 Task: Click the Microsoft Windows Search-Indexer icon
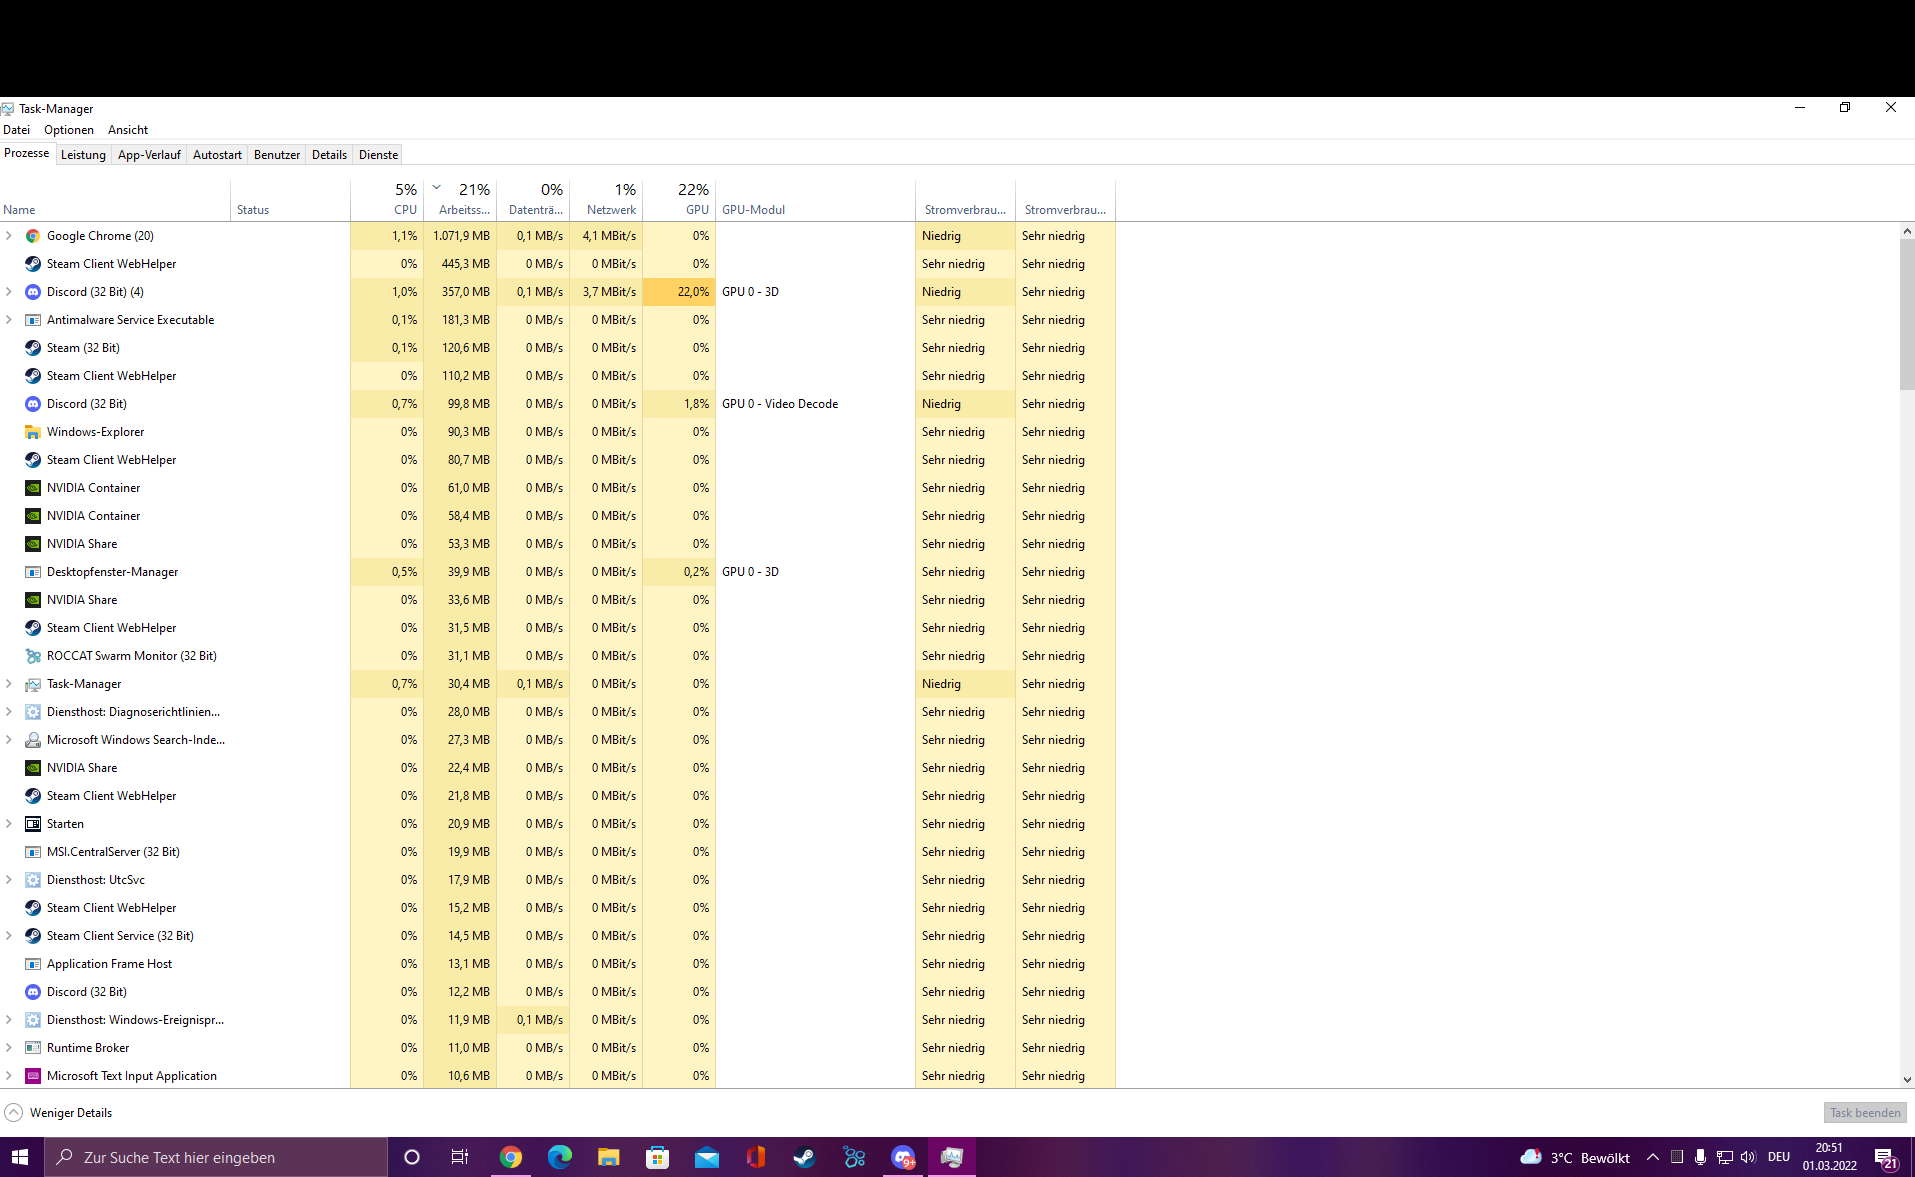33,740
